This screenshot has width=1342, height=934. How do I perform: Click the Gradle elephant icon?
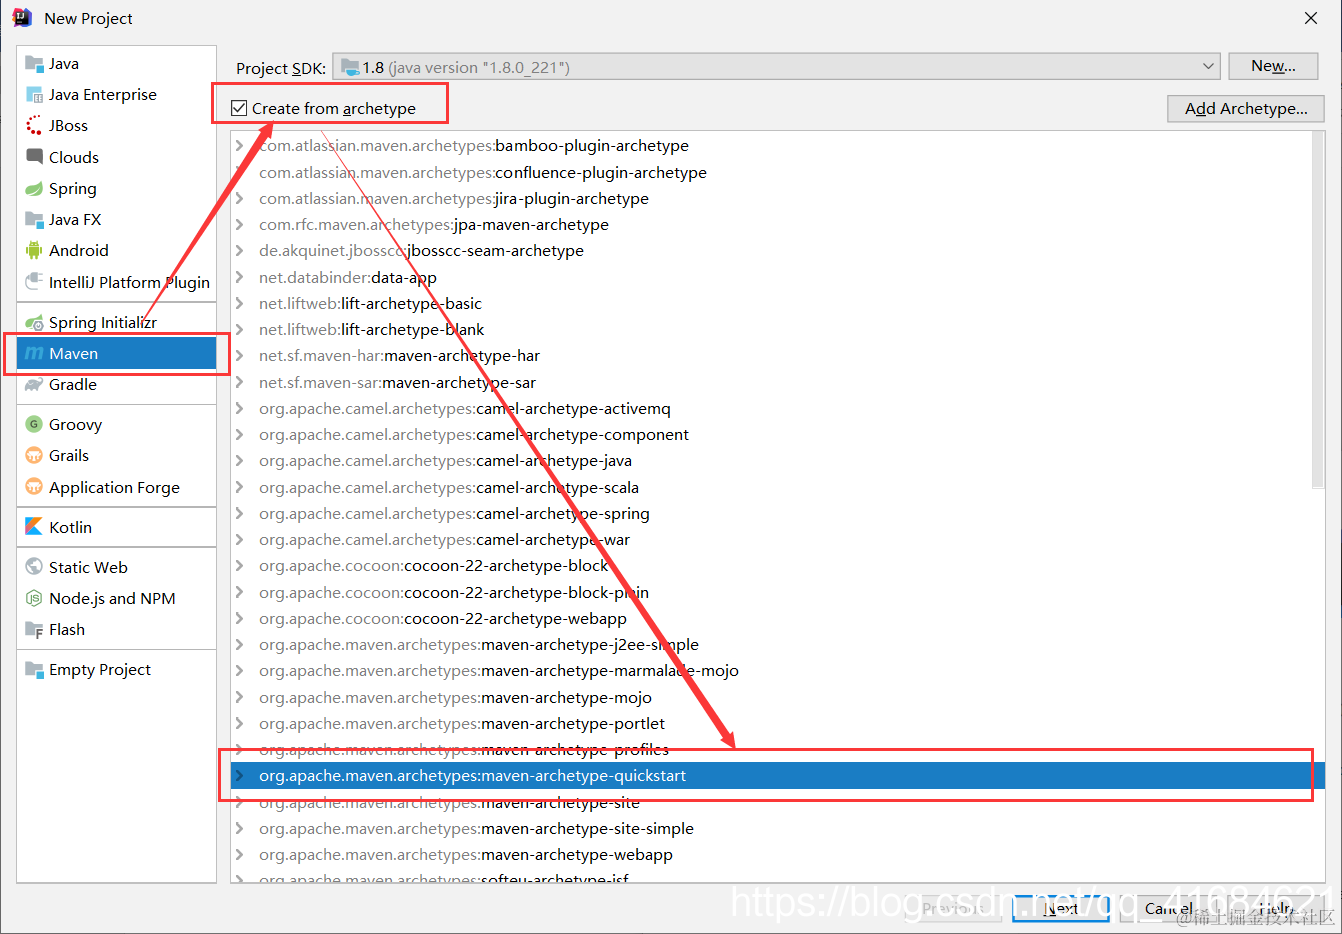pos(34,385)
